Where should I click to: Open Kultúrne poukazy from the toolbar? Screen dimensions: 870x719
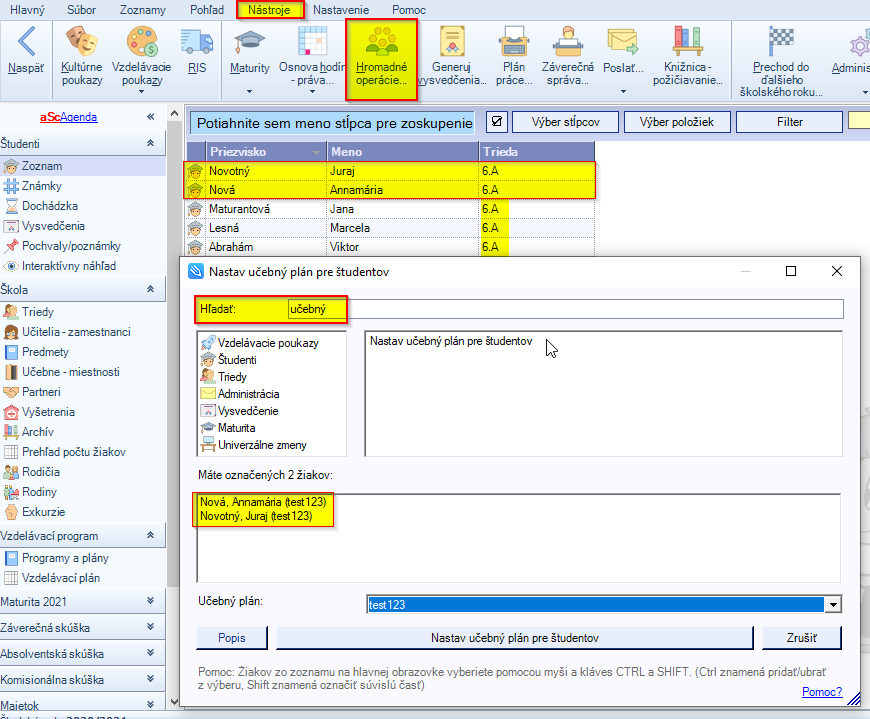82,42
